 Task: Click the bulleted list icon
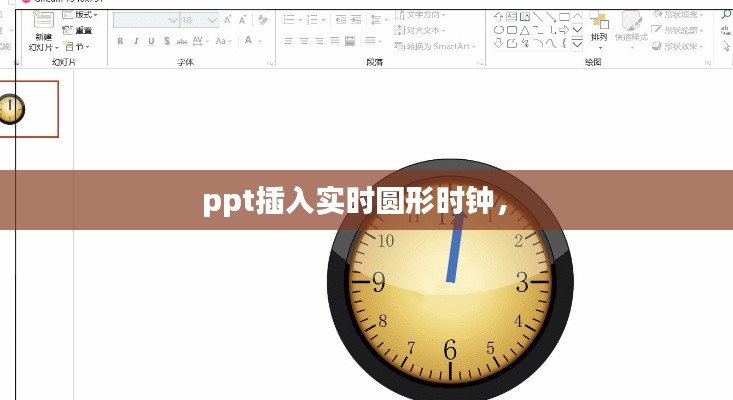(x=290, y=19)
